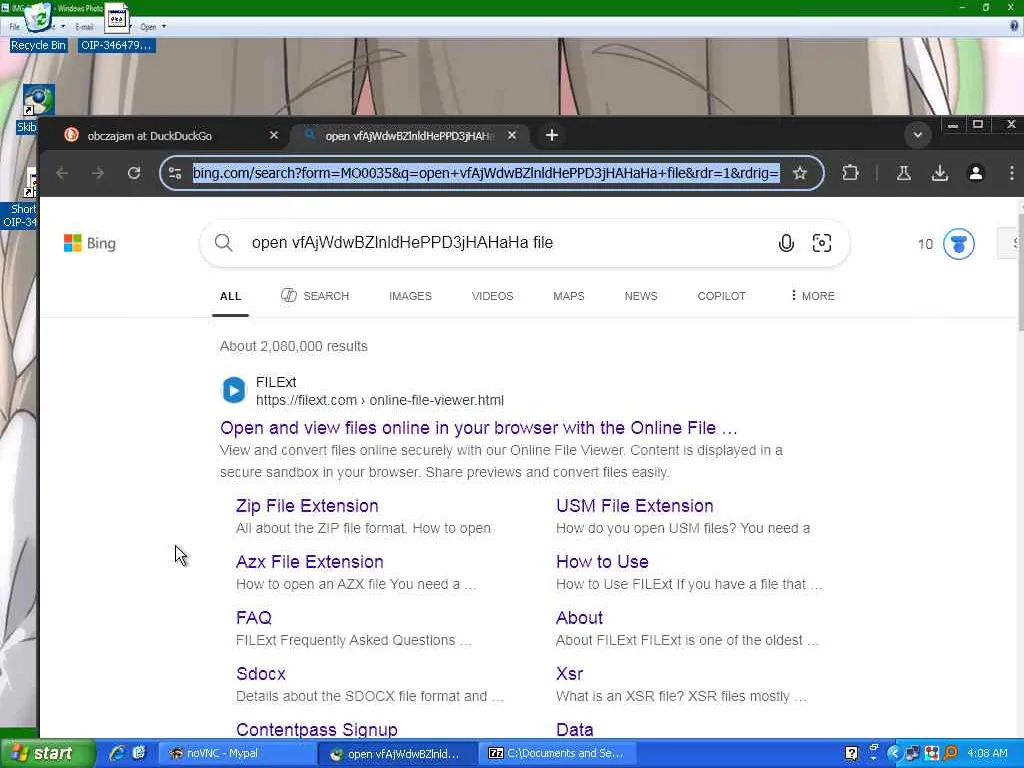1024x768 pixels.
Task: Go to the Bing logo home
Action: 89,243
